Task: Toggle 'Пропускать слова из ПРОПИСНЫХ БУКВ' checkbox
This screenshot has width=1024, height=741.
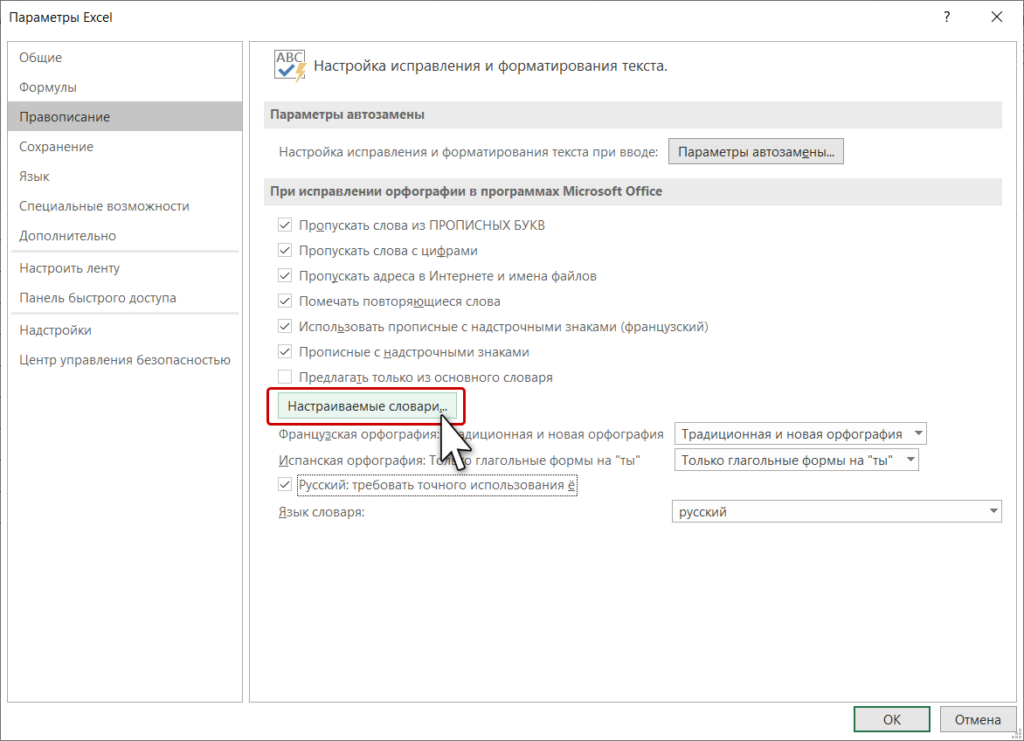Action: click(x=285, y=225)
